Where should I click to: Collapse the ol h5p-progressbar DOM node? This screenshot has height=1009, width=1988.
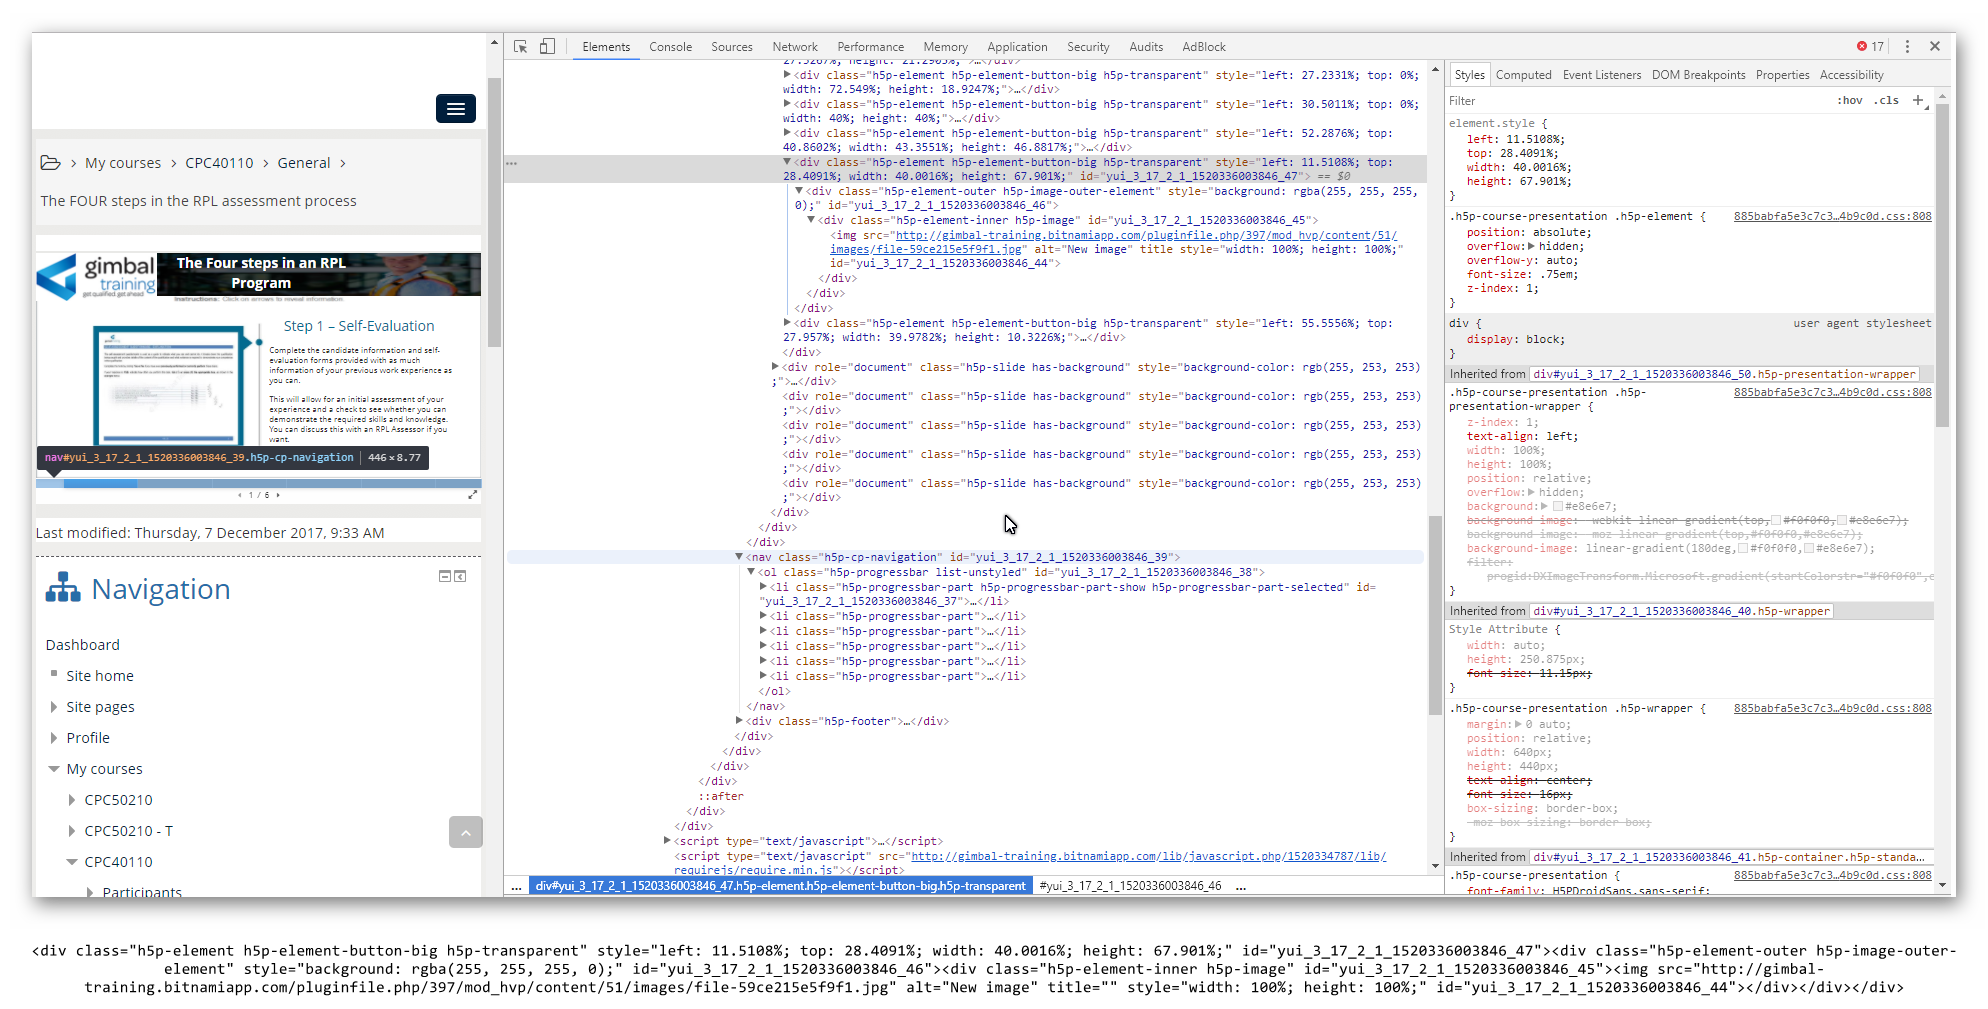[x=751, y=572]
